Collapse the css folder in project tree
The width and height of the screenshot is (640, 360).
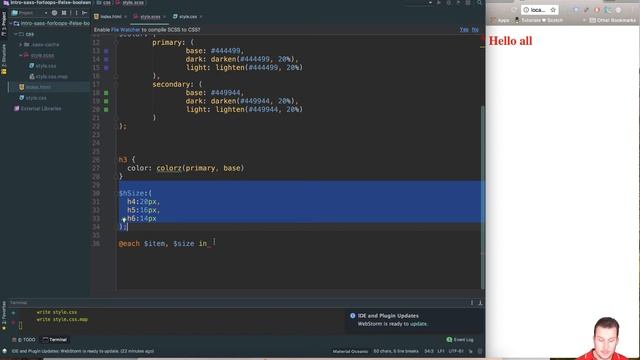pyautogui.click(x=16, y=34)
